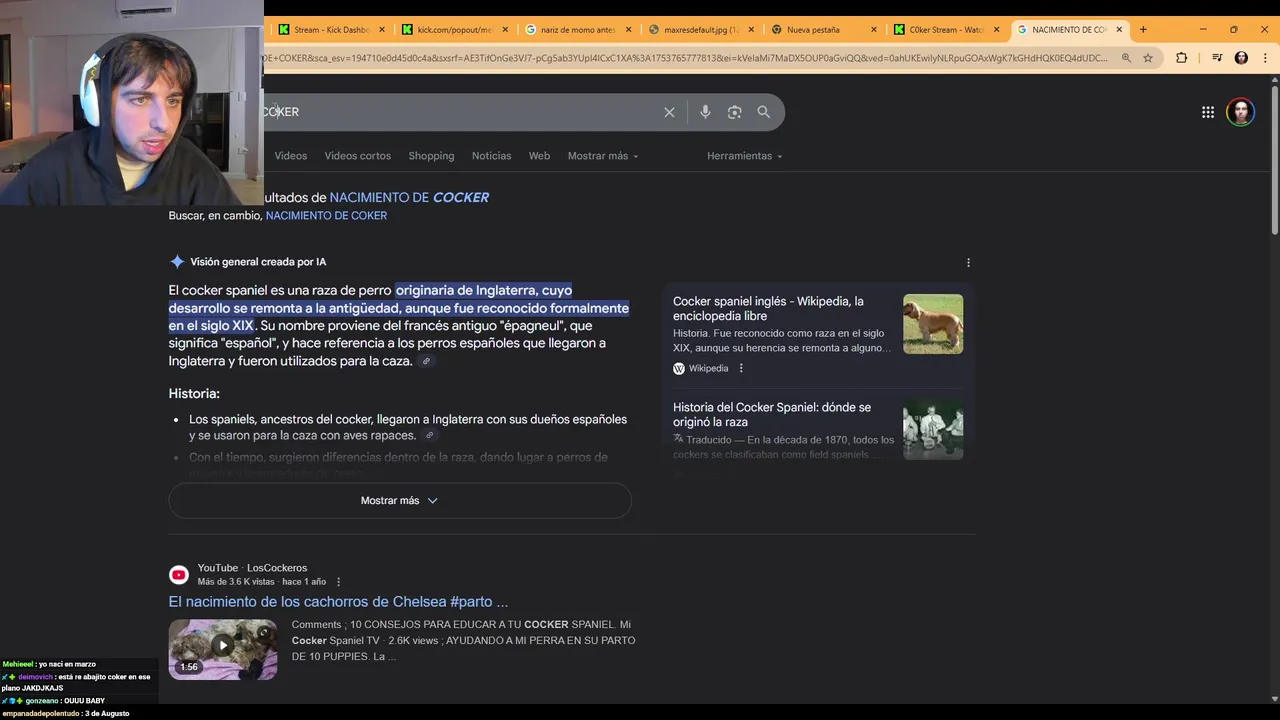The height and width of the screenshot is (720, 1280).
Task: Click chat message from user deimovich
Action: (x=78, y=682)
